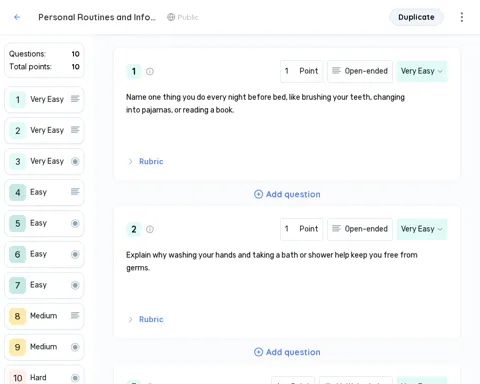The height and width of the screenshot is (384, 480).
Task: Click the back arrow icon
Action: (x=17, y=17)
